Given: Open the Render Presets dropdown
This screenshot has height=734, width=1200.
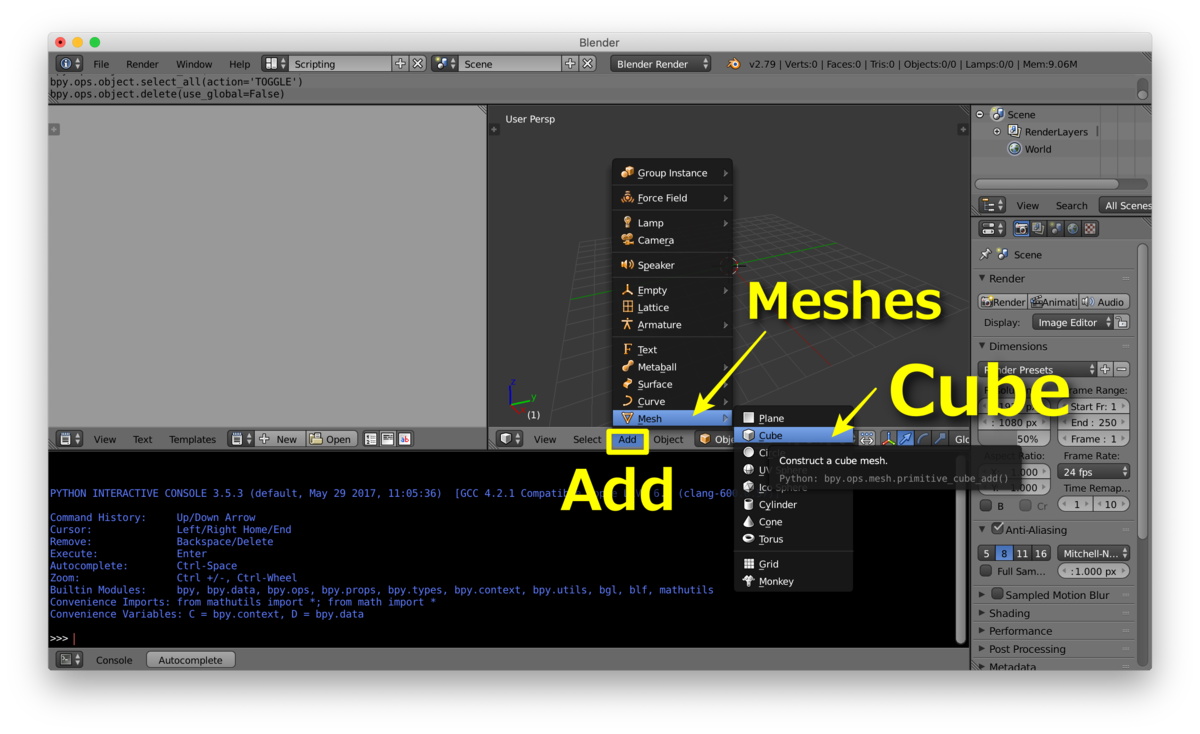Looking at the screenshot, I should (x=1038, y=370).
